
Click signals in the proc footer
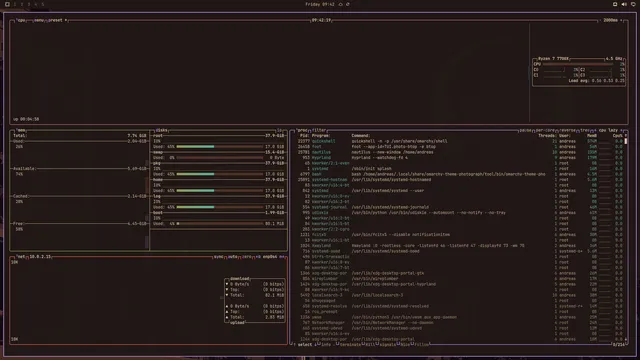pyautogui.click(x=387, y=345)
